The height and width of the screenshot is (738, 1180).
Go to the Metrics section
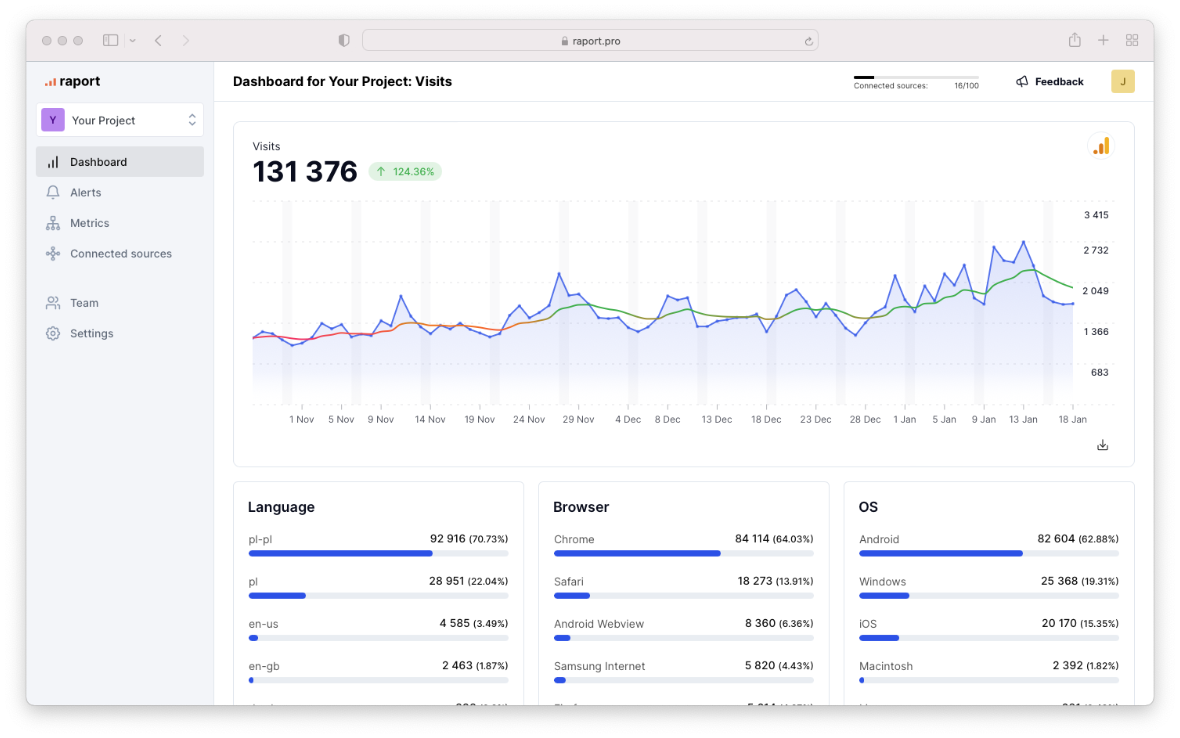coord(89,223)
